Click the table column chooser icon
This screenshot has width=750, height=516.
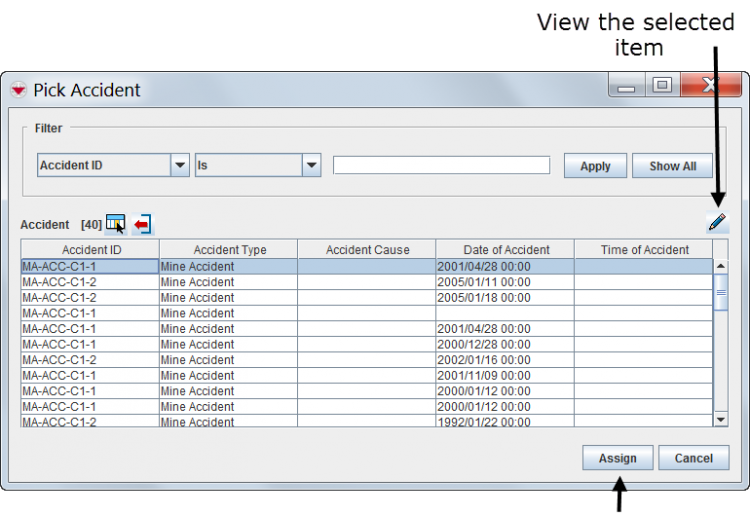pyautogui.click(x=116, y=224)
